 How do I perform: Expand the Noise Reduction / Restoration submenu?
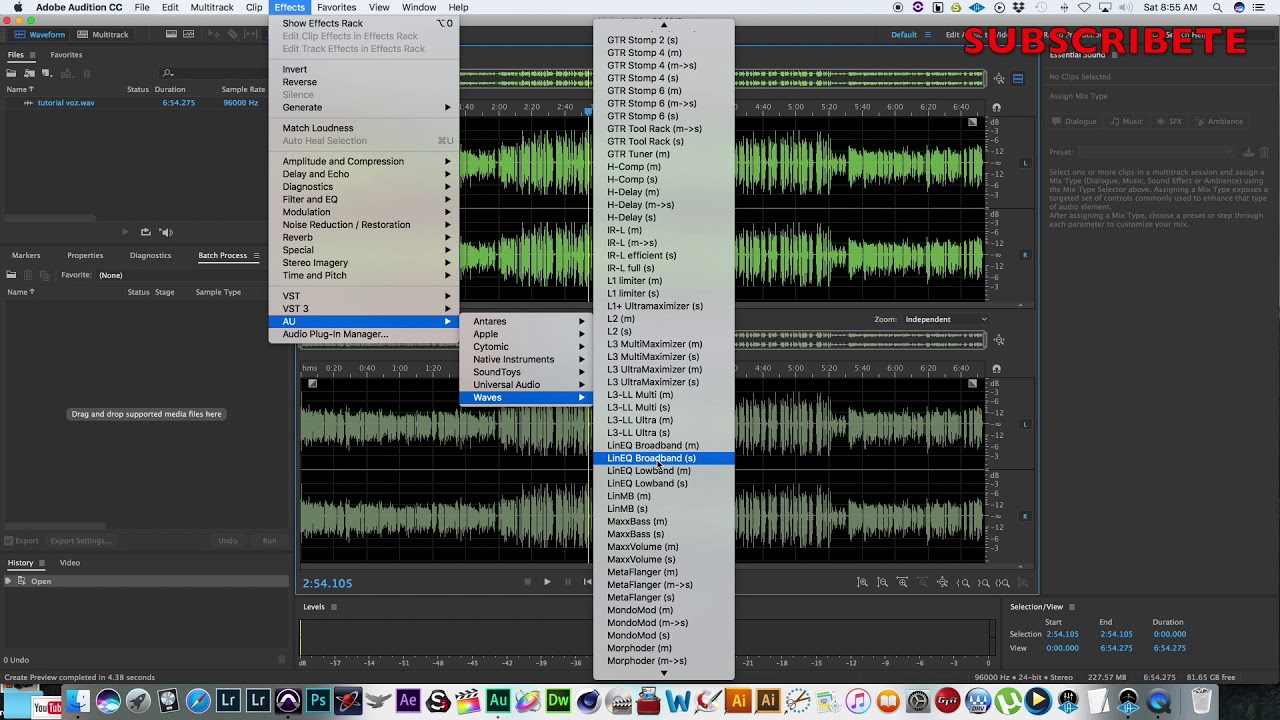click(x=363, y=225)
